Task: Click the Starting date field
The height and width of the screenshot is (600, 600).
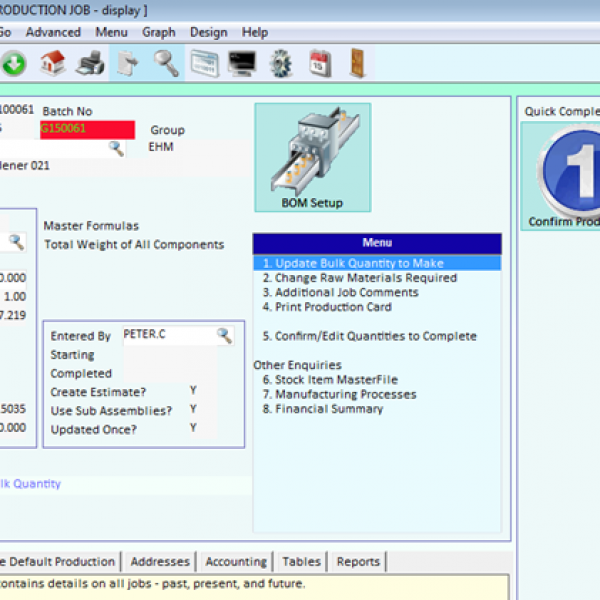Action: [x=170, y=354]
